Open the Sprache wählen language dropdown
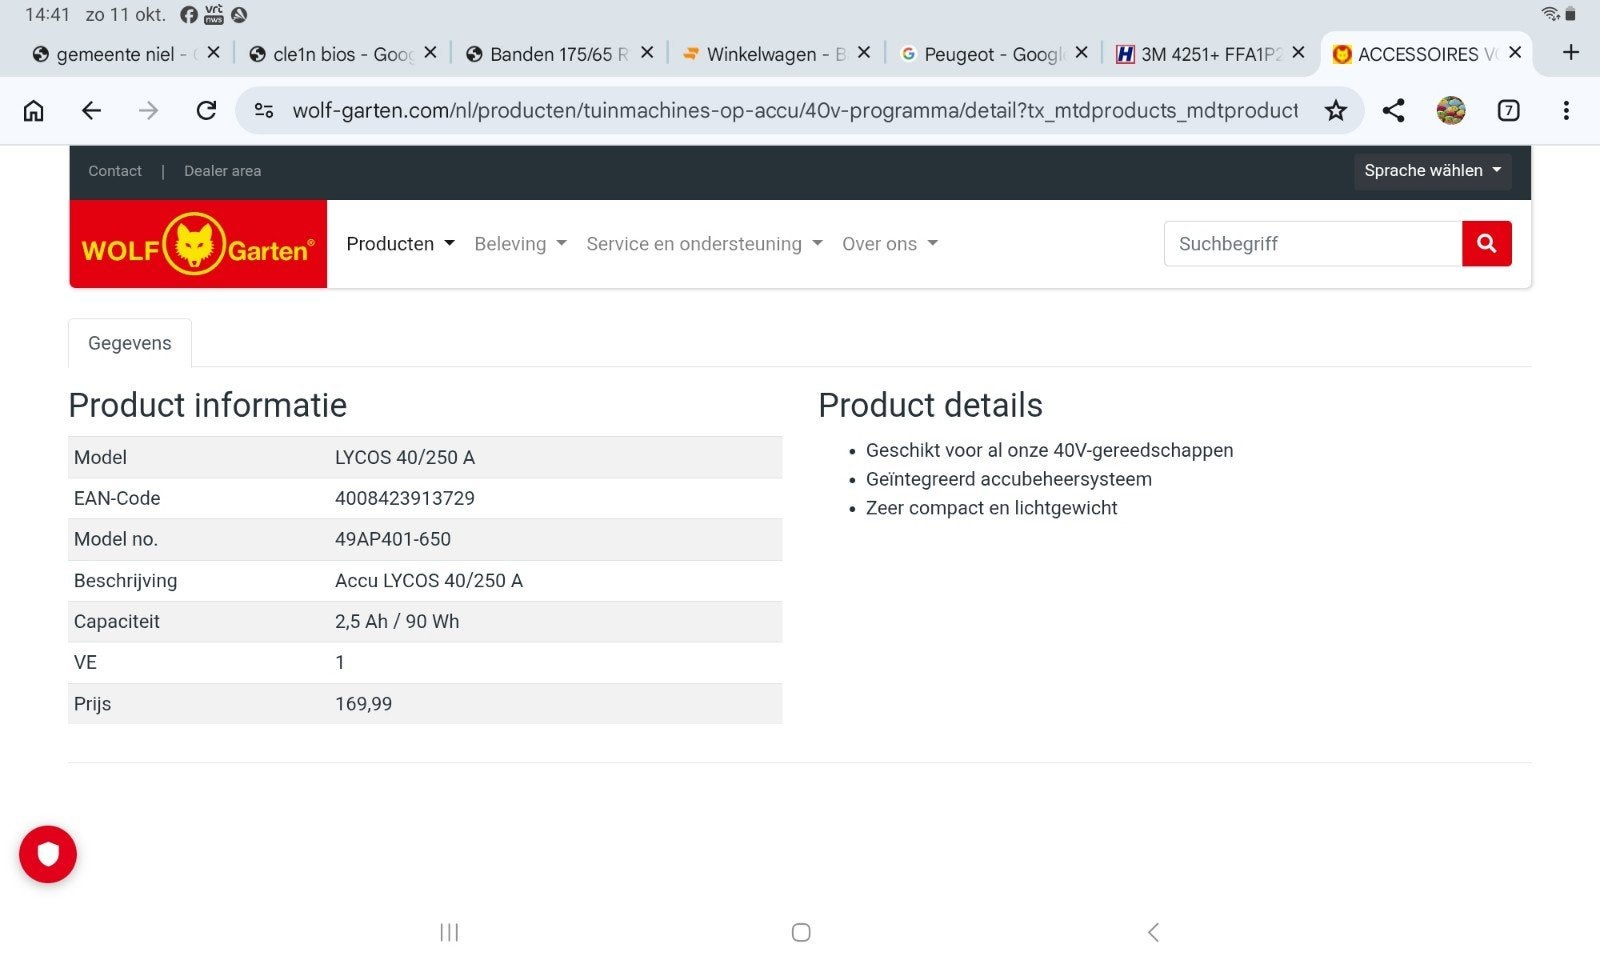Screen dimensions: 1600x960 point(1432,170)
